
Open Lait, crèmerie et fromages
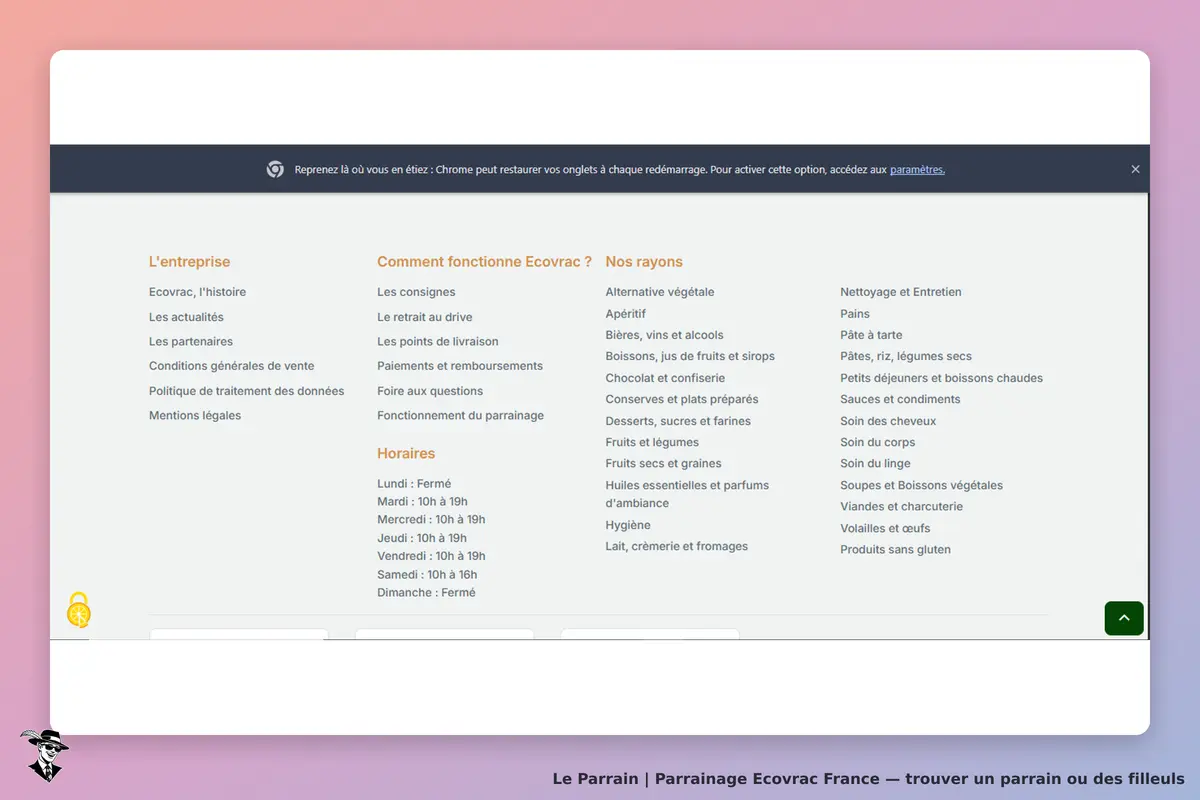click(x=677, y=546)
